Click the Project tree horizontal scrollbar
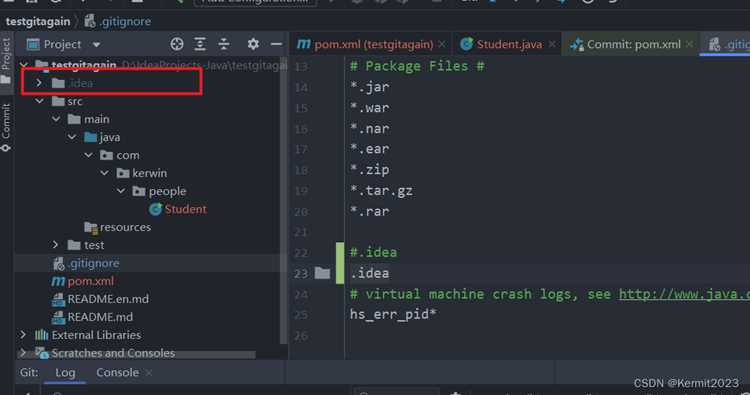Screen dimensions: 750x395 pyautogui.click(x=136, y=355)
